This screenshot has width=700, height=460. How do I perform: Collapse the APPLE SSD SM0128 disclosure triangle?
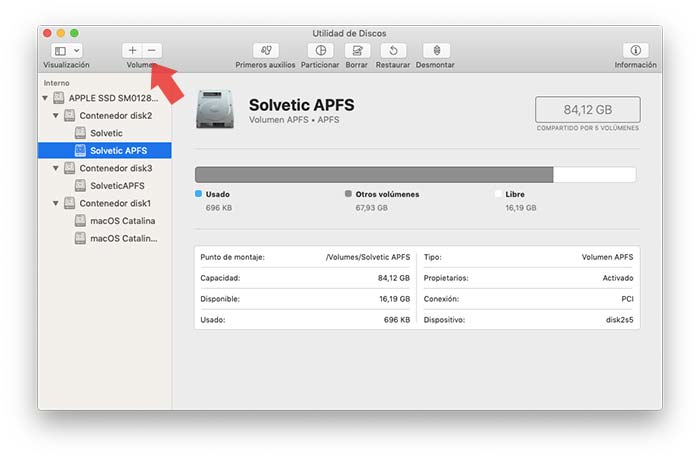(x=45, y=98)
